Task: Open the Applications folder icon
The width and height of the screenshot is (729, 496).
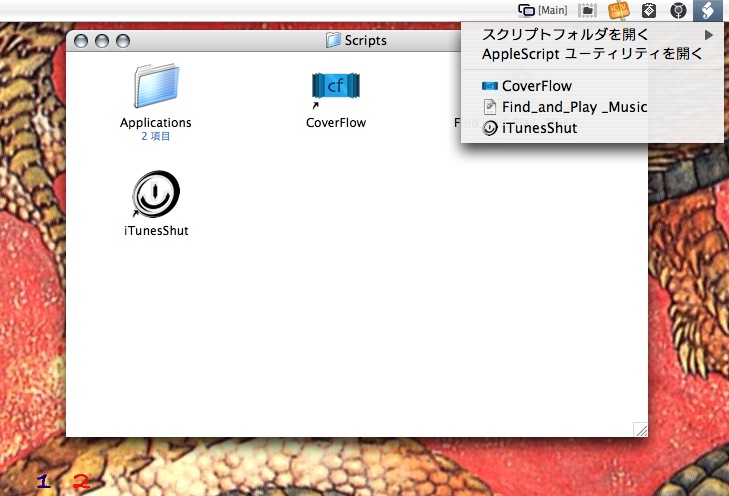Action: 157,86
